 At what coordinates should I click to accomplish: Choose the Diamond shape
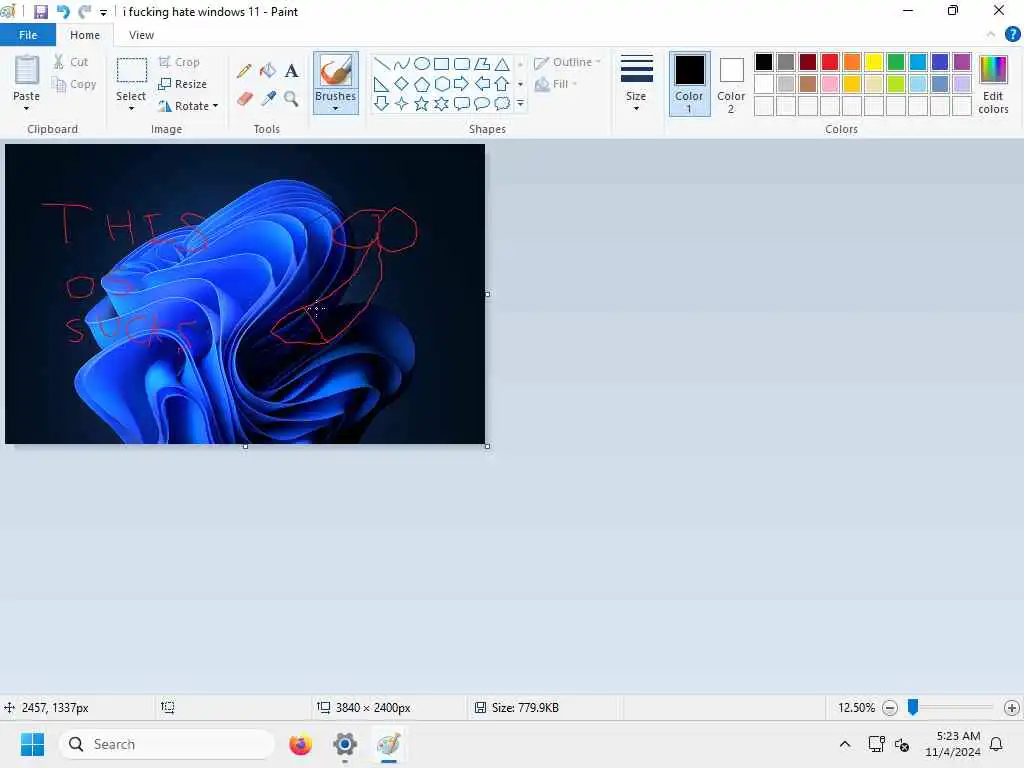pyautogui.click(x=402, y=84)
